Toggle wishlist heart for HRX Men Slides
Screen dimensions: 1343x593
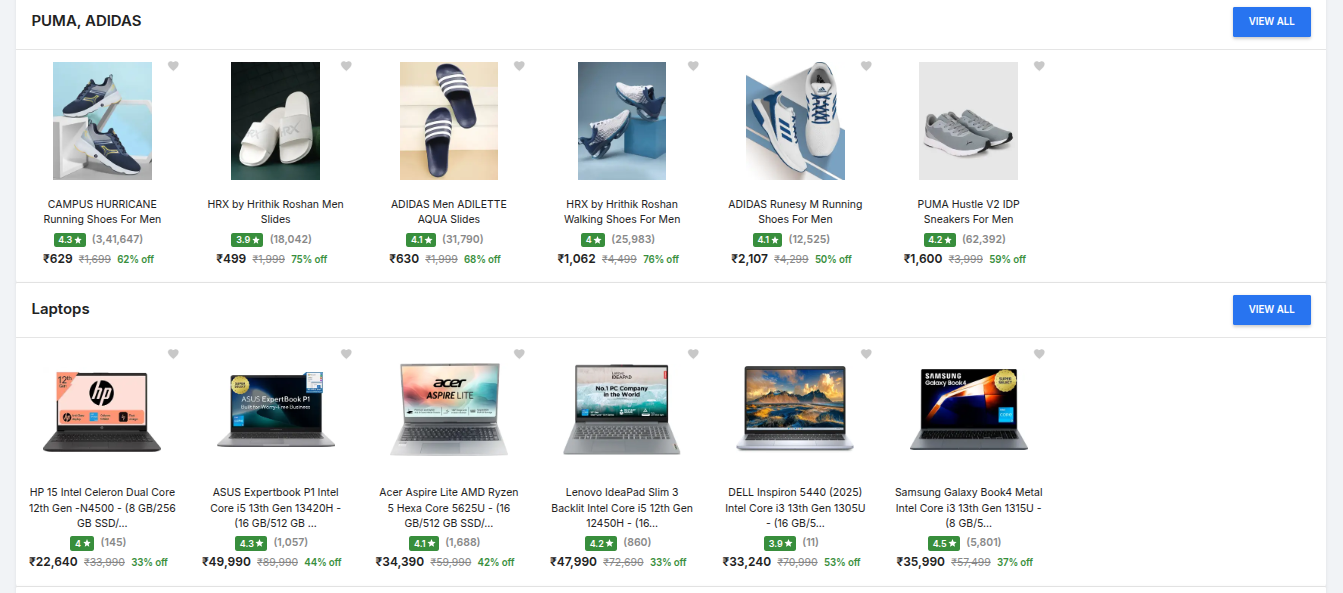[x=346, y=66]
